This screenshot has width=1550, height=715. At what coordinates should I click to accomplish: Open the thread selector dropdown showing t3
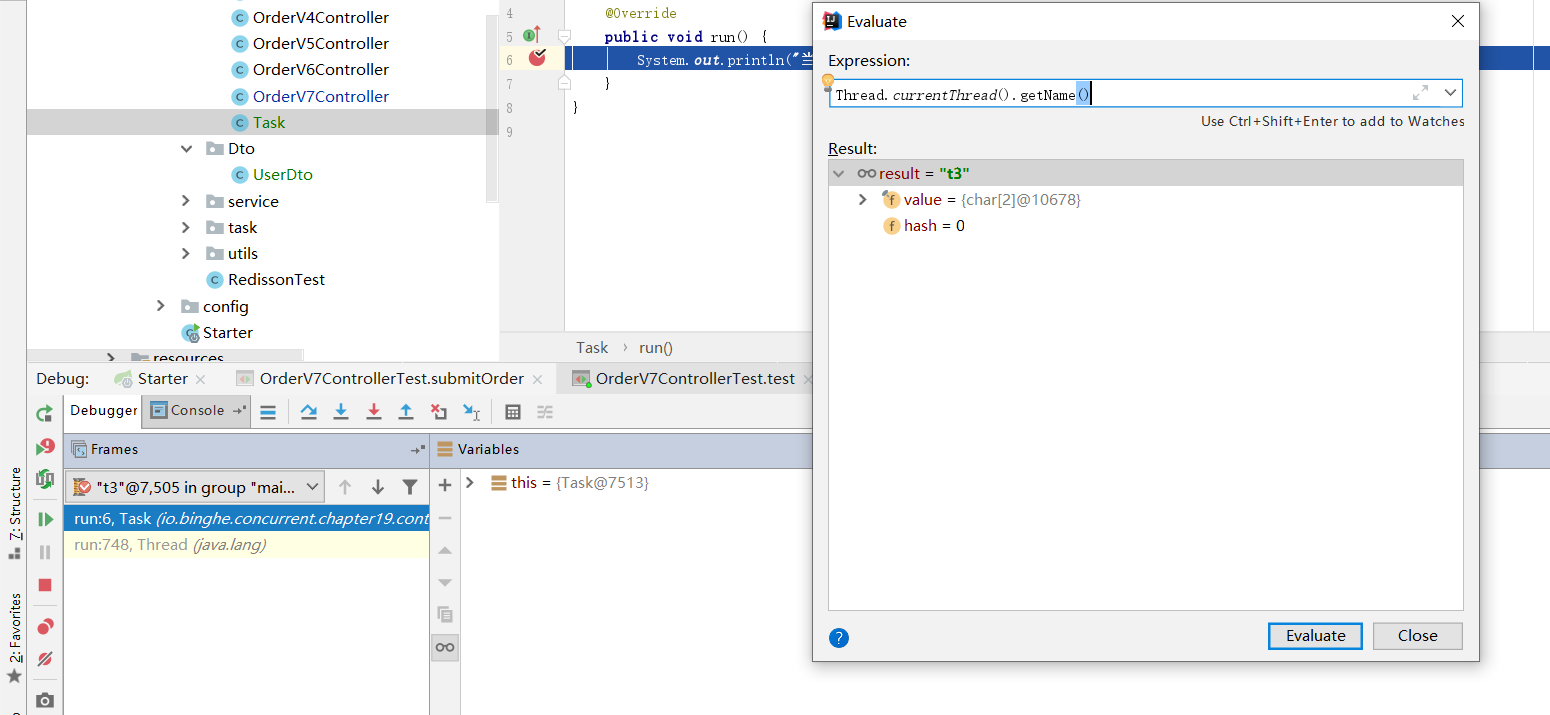coord(195,487)
